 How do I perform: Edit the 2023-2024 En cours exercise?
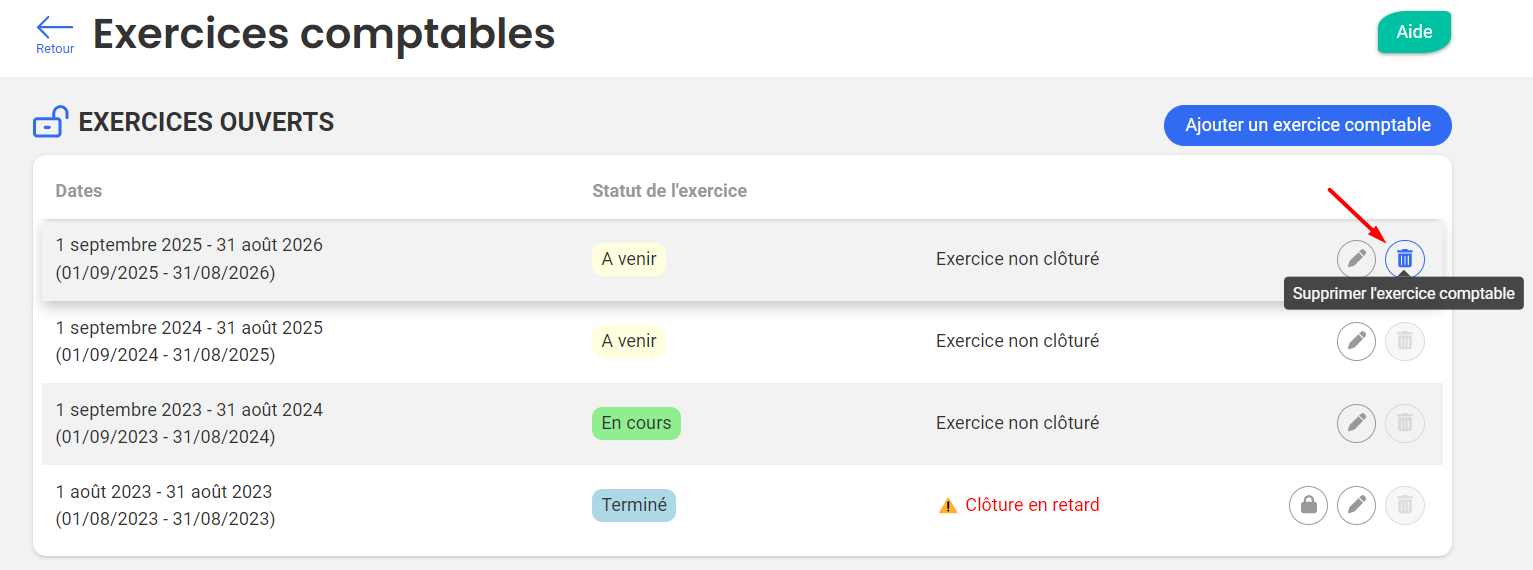[x=1356, y=423]
